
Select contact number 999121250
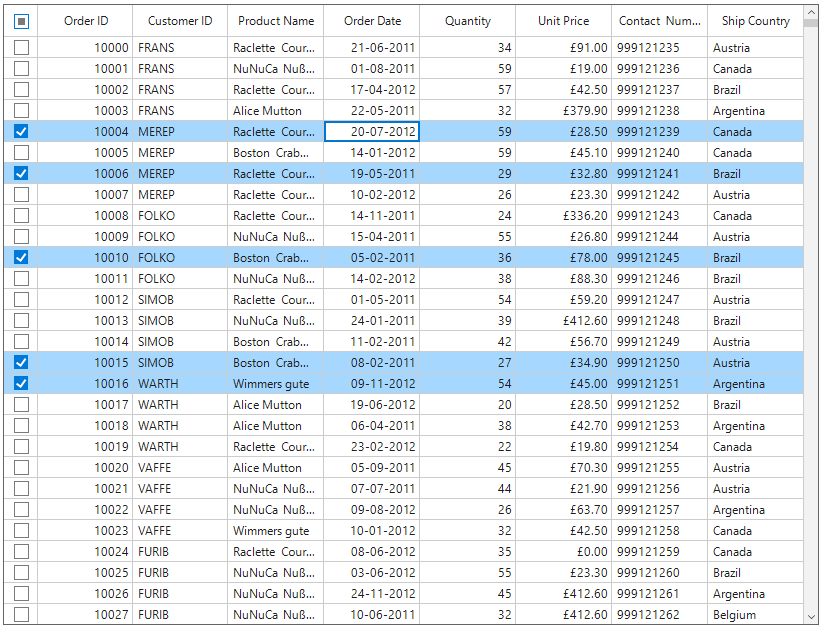(x=660, y=363)
